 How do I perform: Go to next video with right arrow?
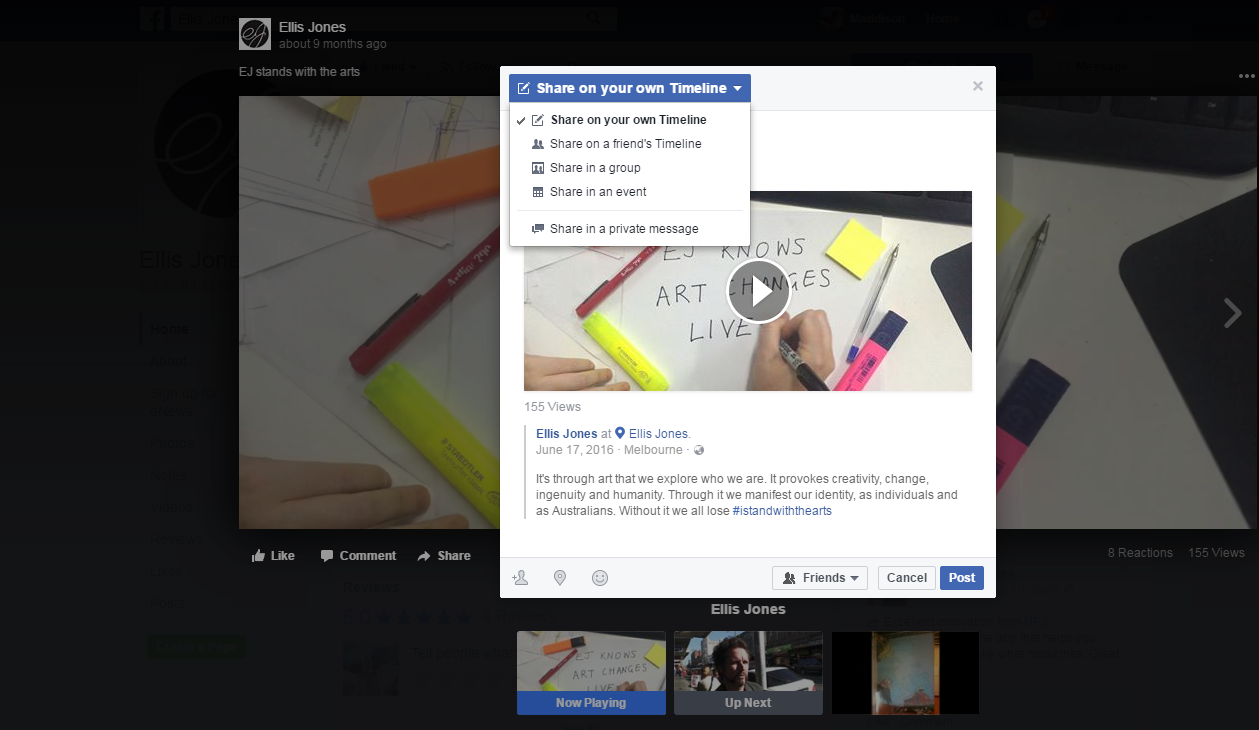(1233, 313)
